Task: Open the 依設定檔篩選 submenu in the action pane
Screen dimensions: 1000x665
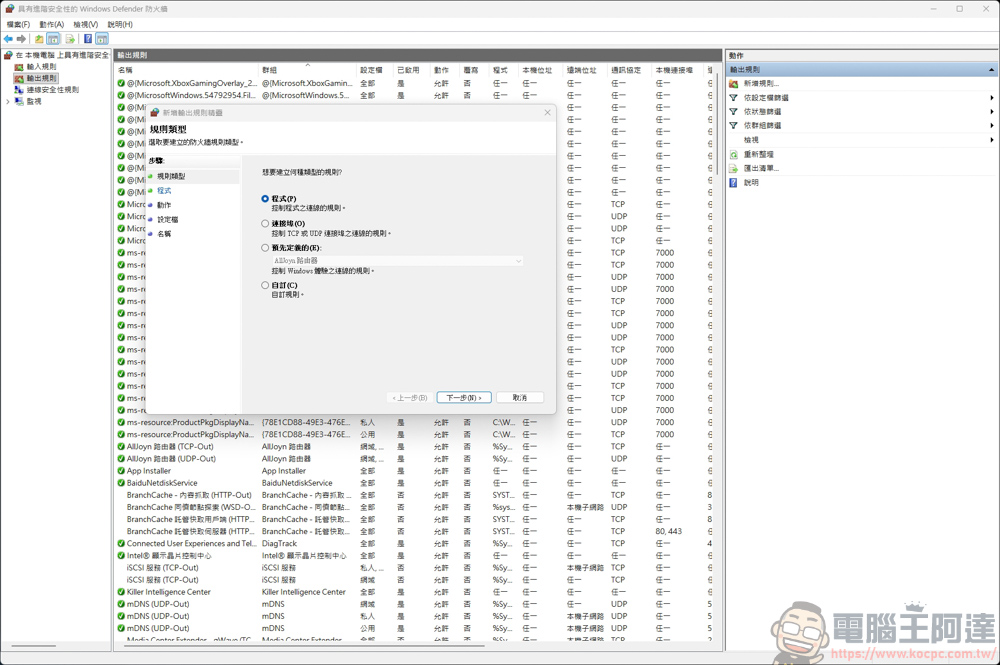Action: coord(862,98)
